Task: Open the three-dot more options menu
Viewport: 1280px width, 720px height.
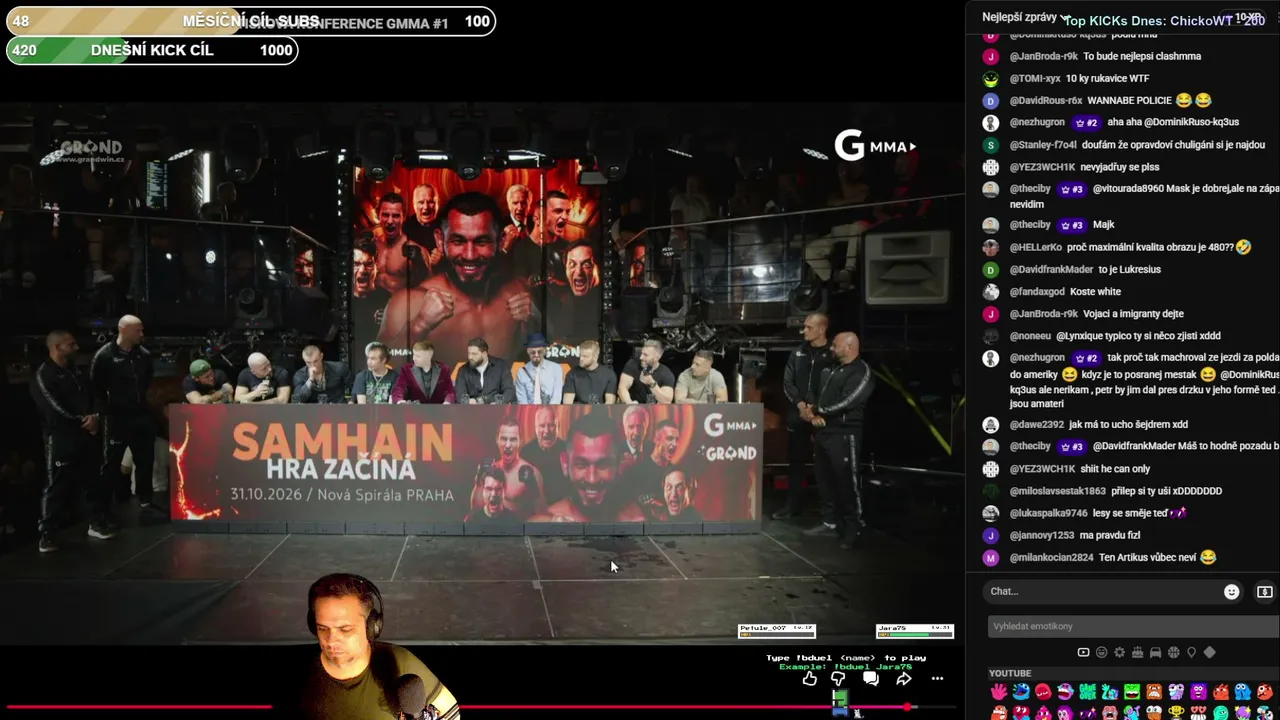Action: click(x=937, y=679)
